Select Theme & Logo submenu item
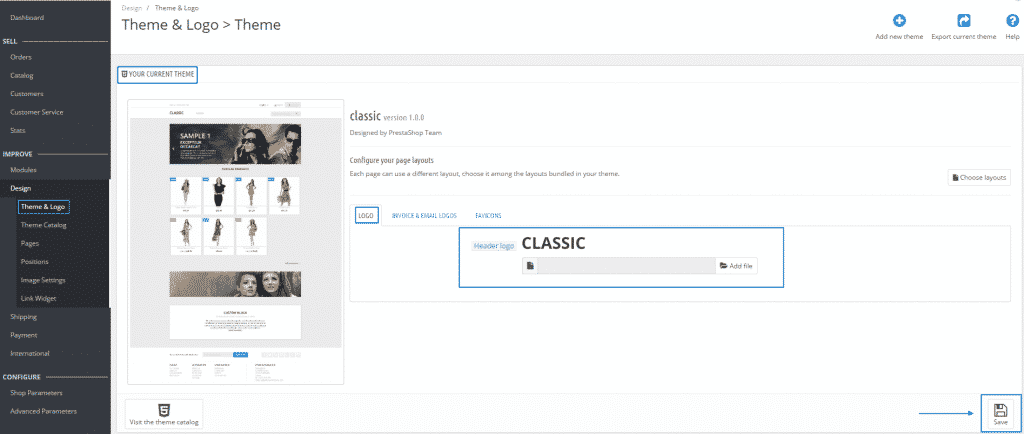Viewport: 1024px width, 434px height. (43, 207)
